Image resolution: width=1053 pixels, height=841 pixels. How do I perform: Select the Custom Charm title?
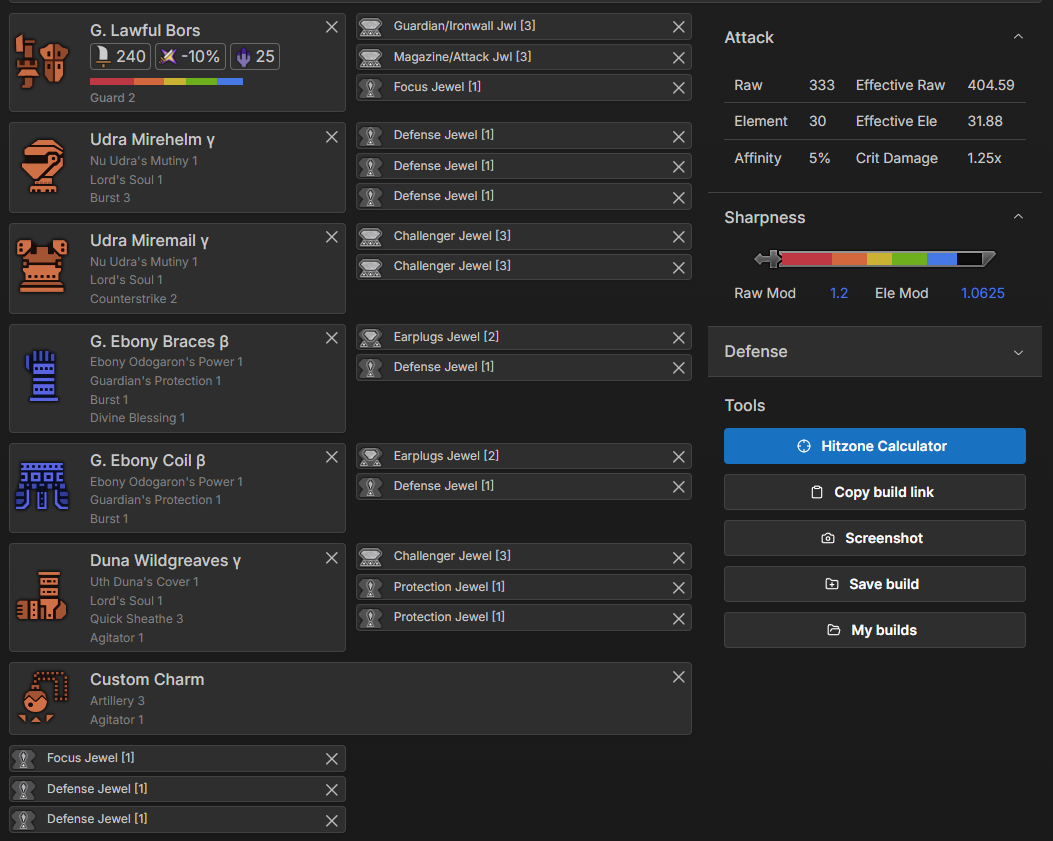coord(147,679)
